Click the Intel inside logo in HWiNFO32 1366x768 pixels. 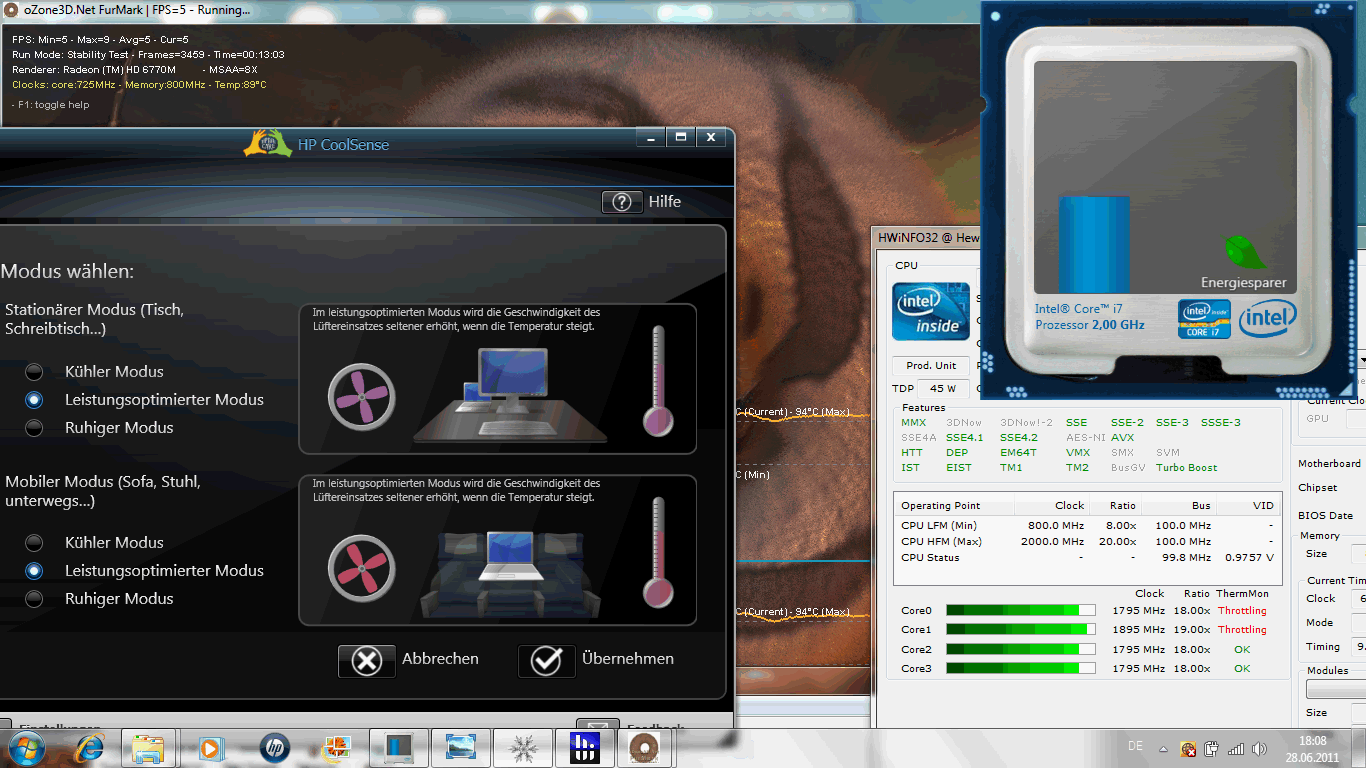(x=931, y=311)
